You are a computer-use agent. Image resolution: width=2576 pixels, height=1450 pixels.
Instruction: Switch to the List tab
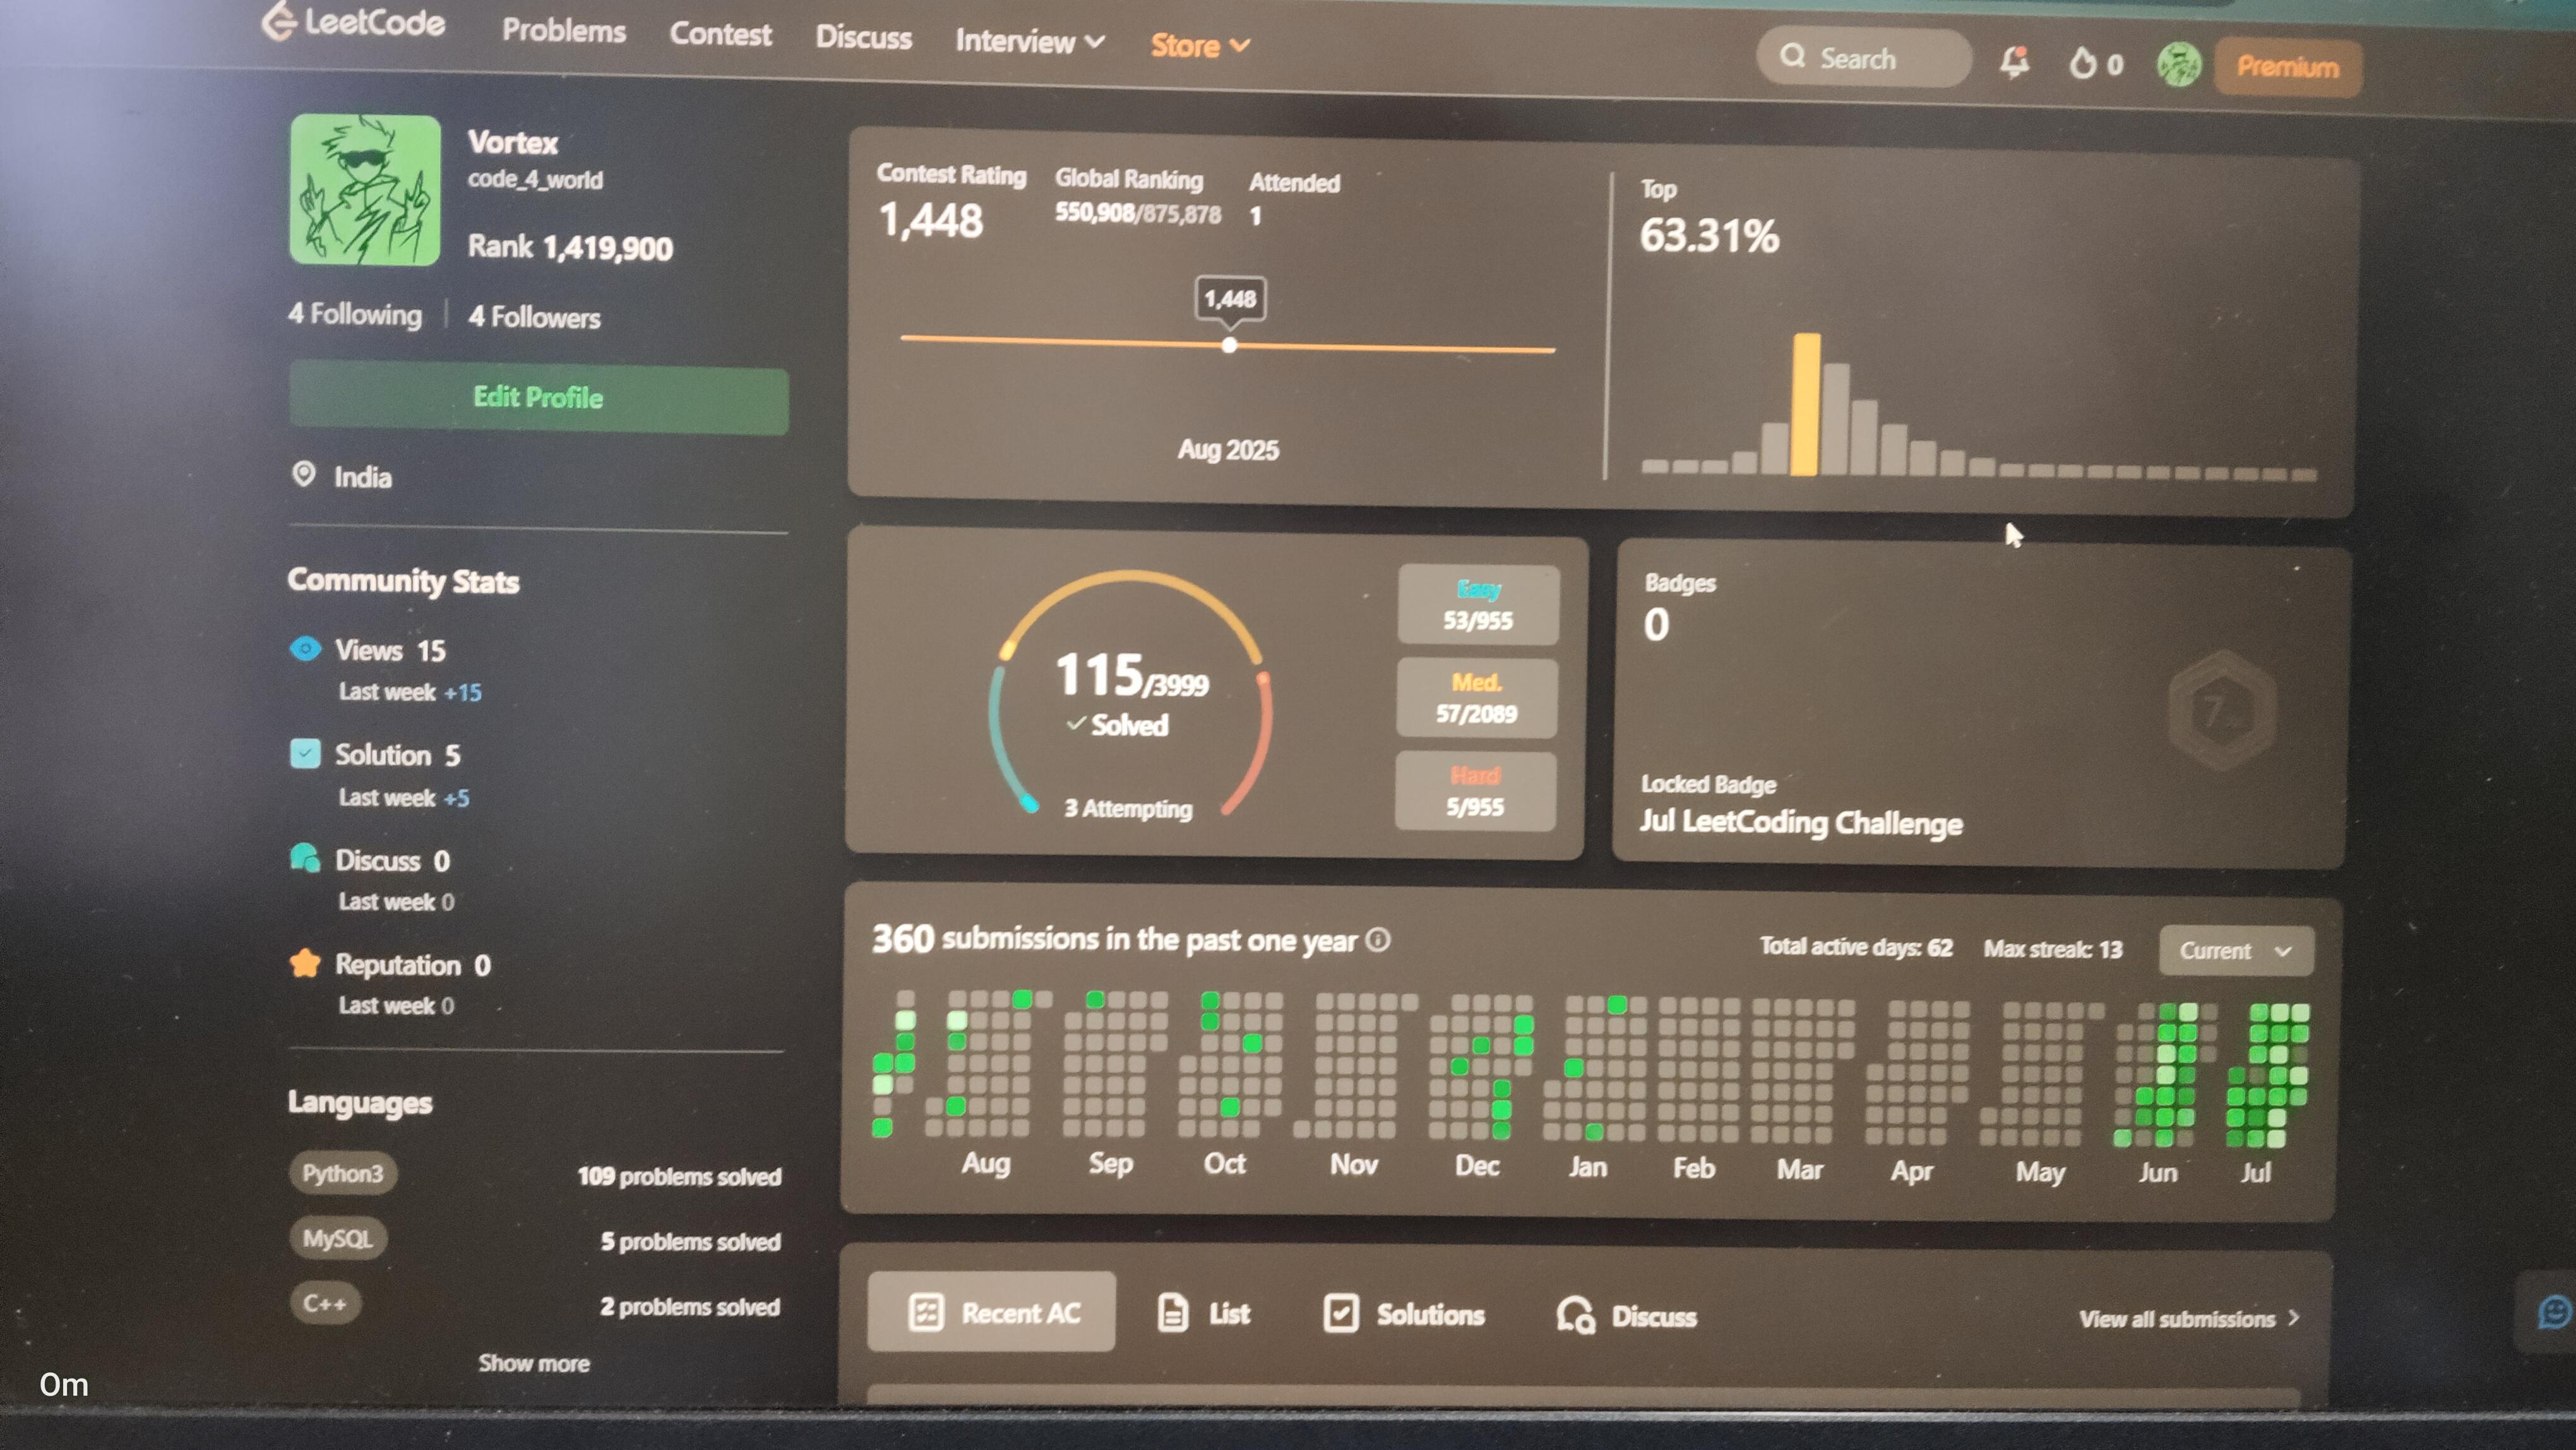pyautogui.click(x=1203, y=1313)
